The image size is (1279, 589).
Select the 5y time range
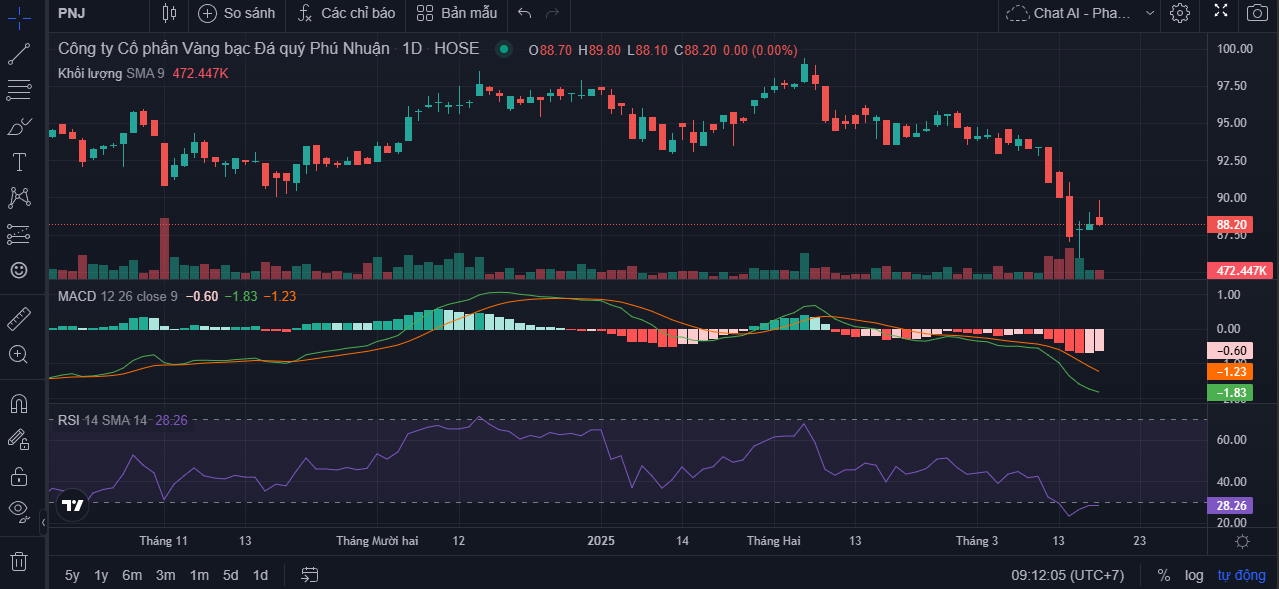(72, 575)
